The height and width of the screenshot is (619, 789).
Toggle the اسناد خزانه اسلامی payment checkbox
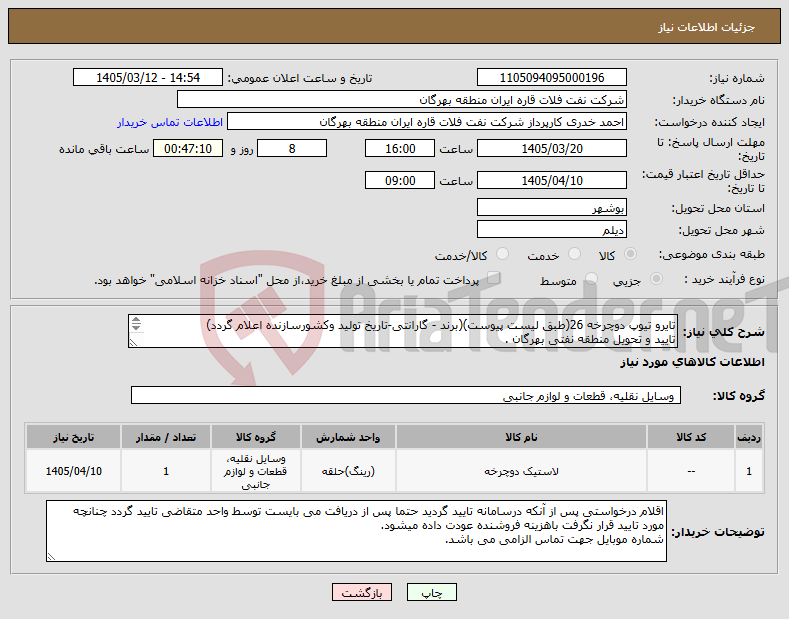494,278
